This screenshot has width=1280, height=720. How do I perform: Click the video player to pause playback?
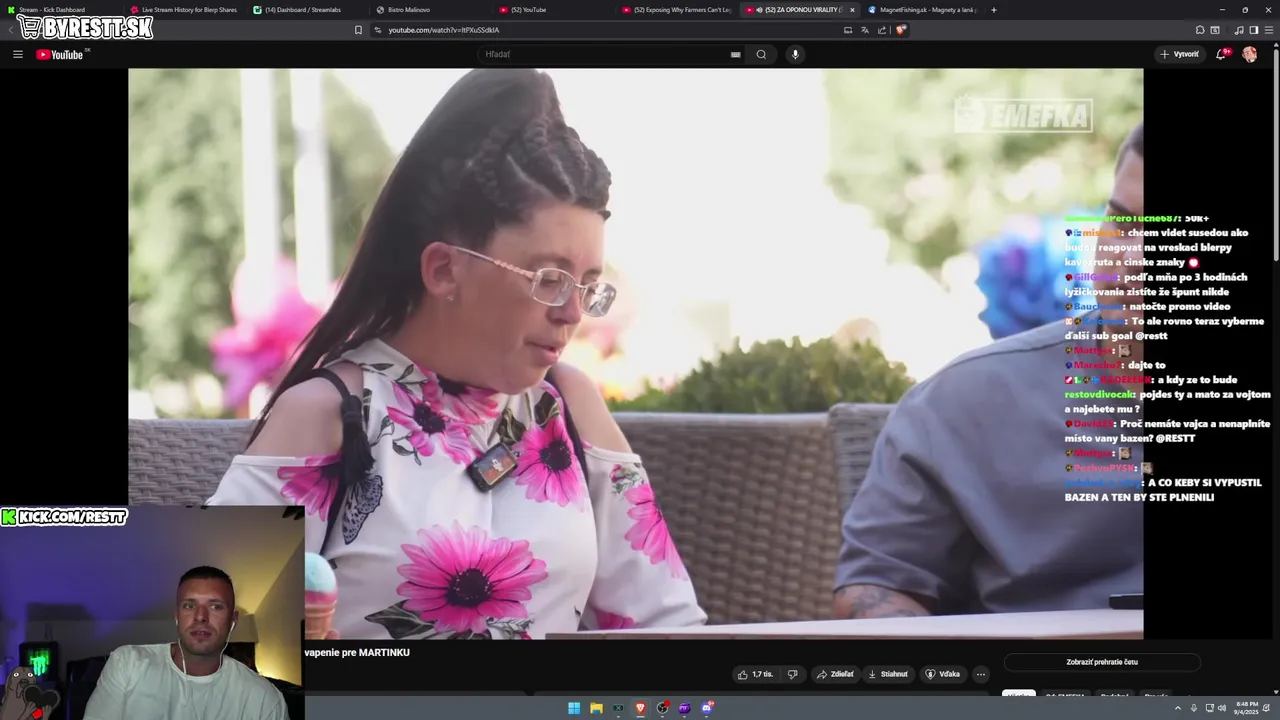click(x=635, y=353)
